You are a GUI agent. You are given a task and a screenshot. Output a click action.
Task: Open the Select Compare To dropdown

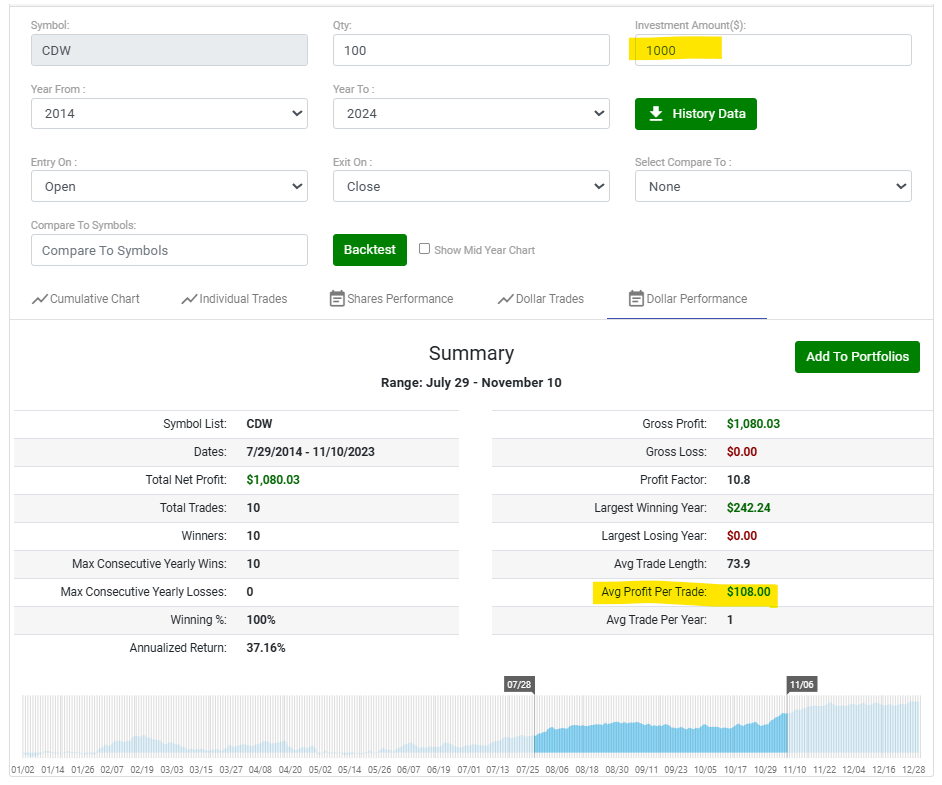(773, 186)
